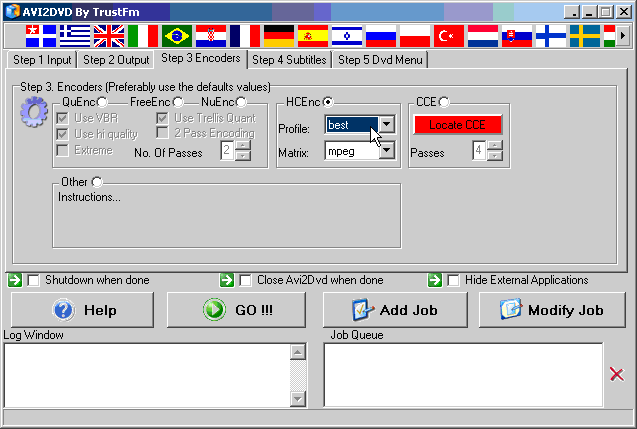Start conversion with GO !!! button
The image size is (637, 429).
click(236, 310)
